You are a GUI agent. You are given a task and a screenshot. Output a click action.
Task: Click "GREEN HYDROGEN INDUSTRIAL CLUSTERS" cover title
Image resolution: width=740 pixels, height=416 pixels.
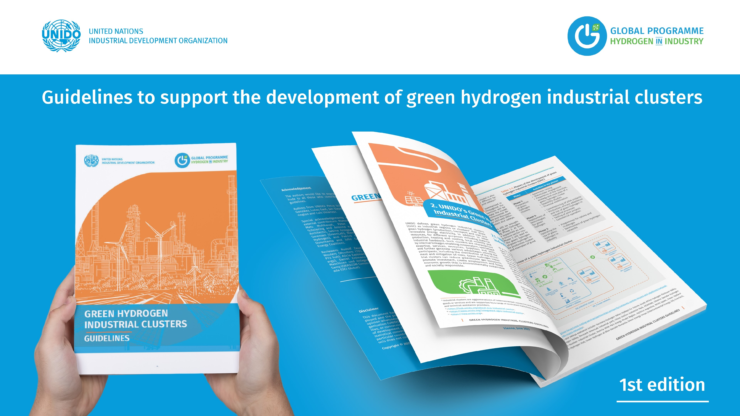click(x=135, y=319)
